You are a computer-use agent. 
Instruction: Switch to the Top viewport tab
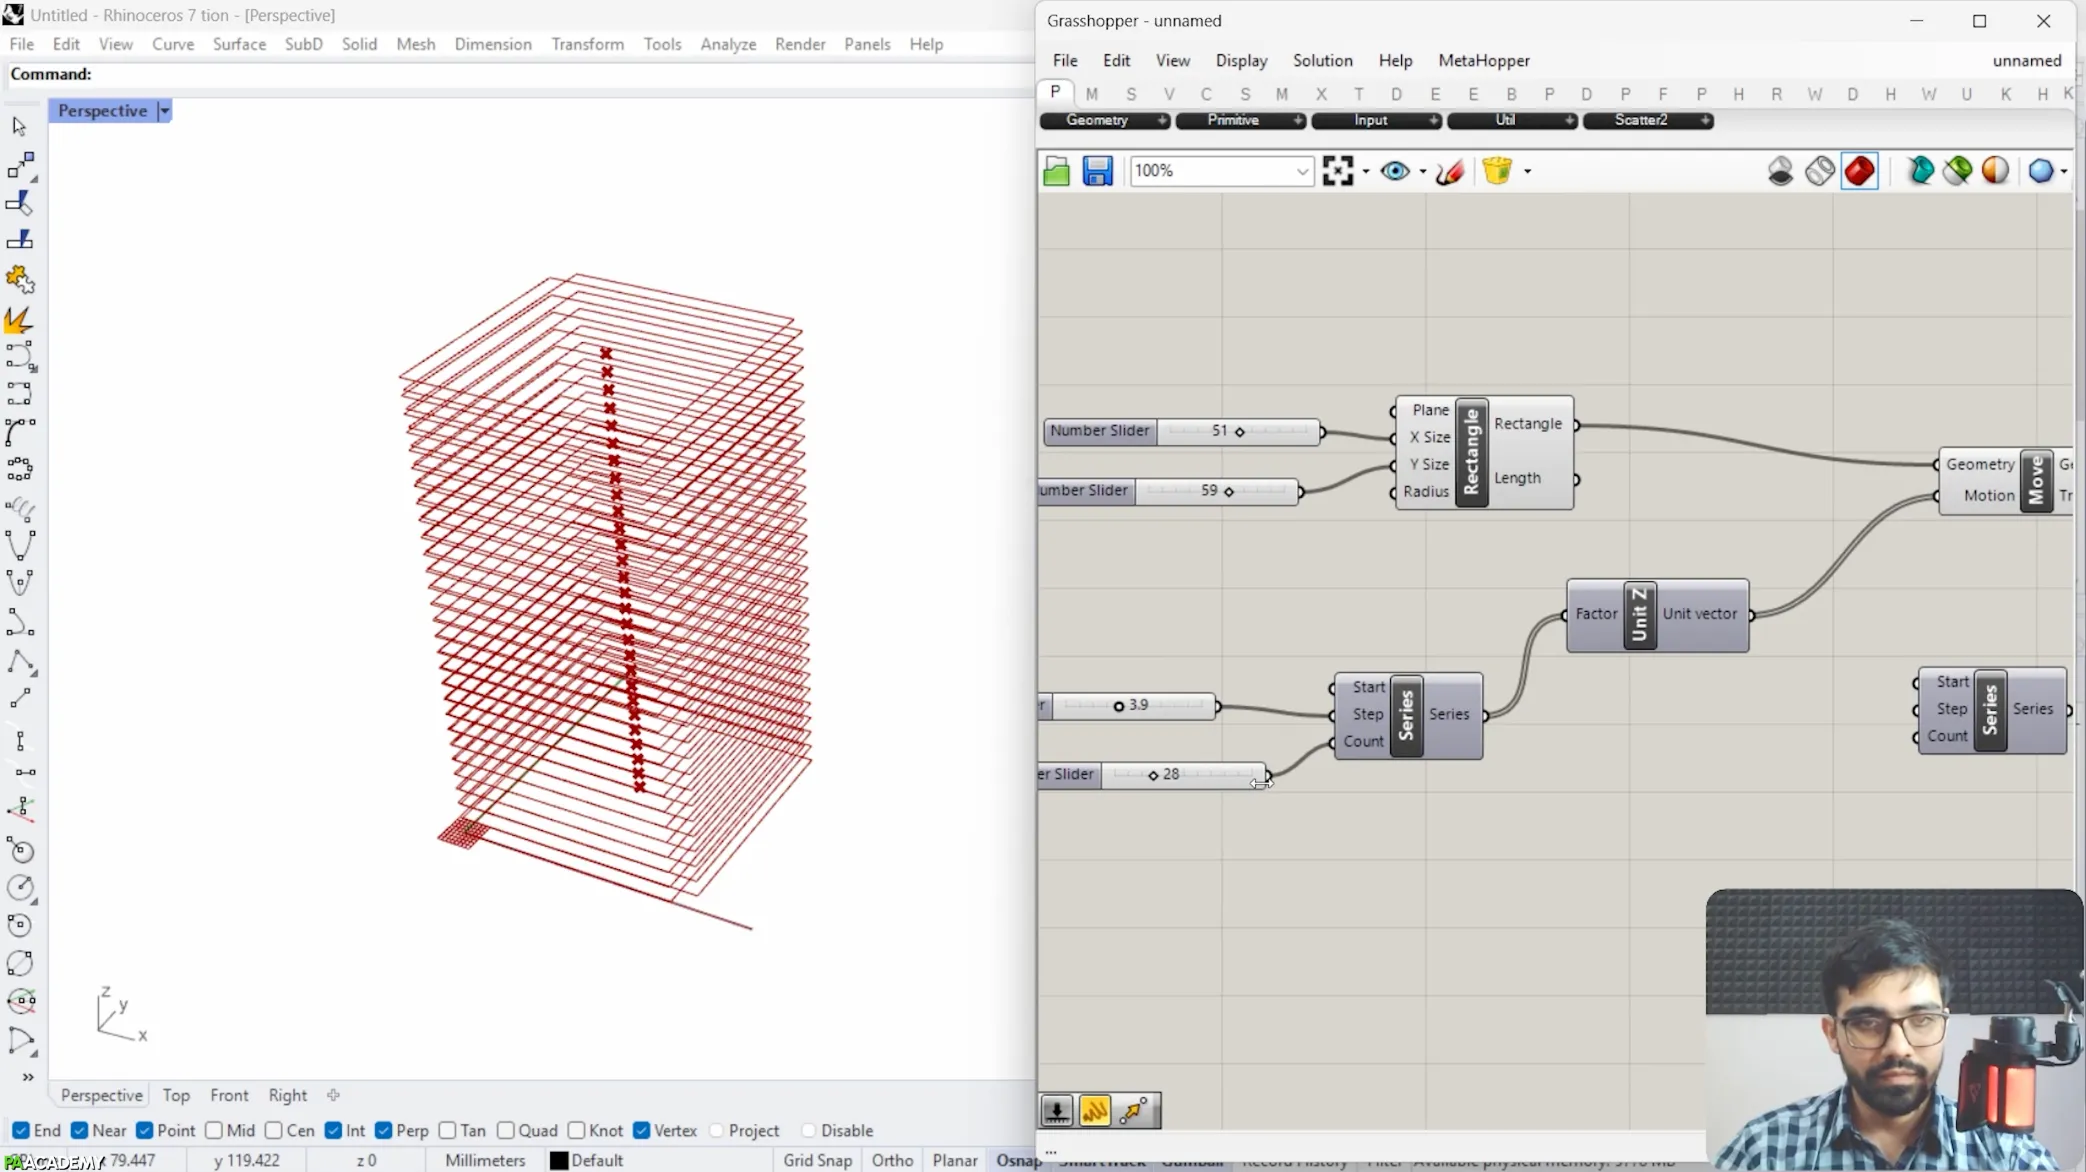click(x=176, y=1095)
